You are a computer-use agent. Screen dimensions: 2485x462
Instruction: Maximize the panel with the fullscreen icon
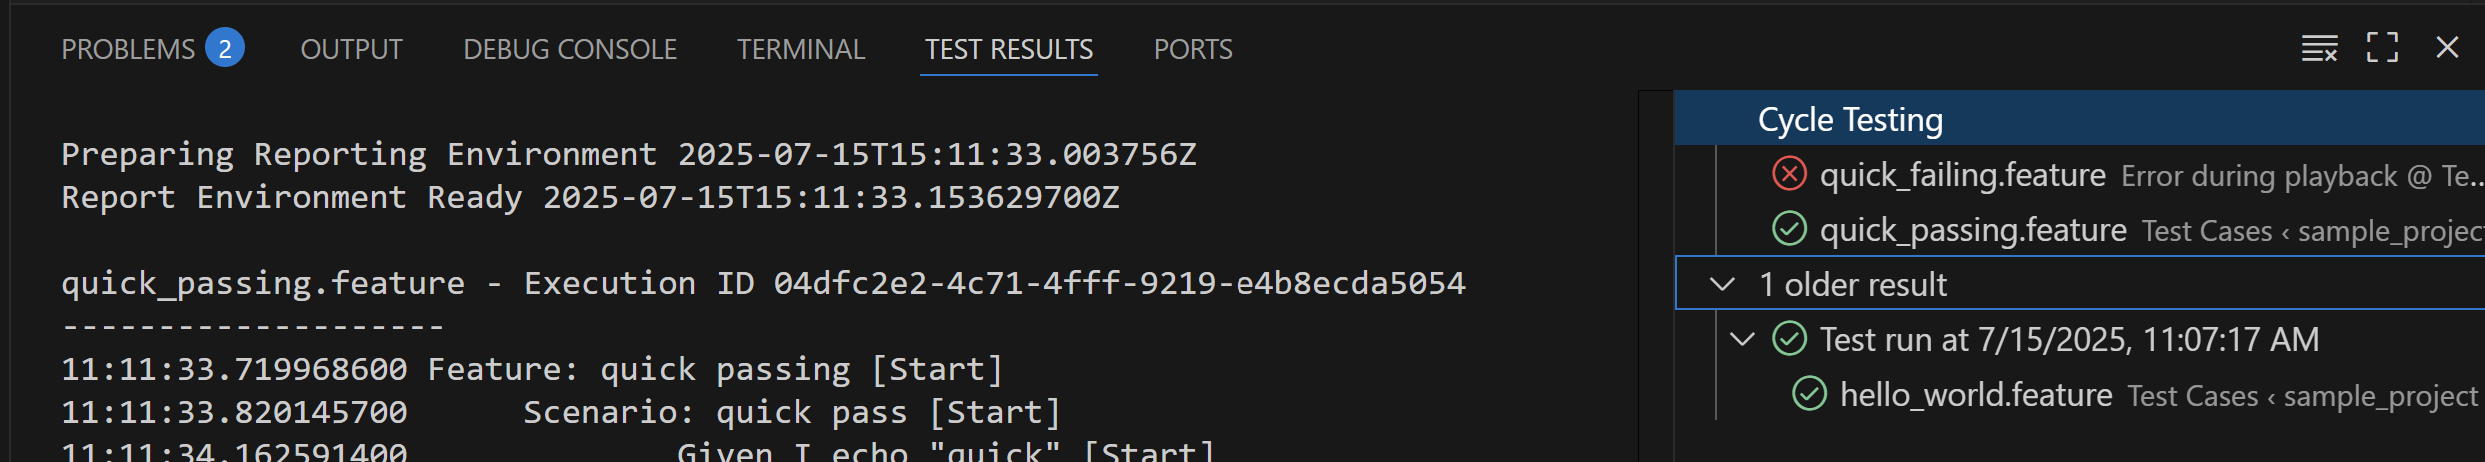coord(2382,47)
